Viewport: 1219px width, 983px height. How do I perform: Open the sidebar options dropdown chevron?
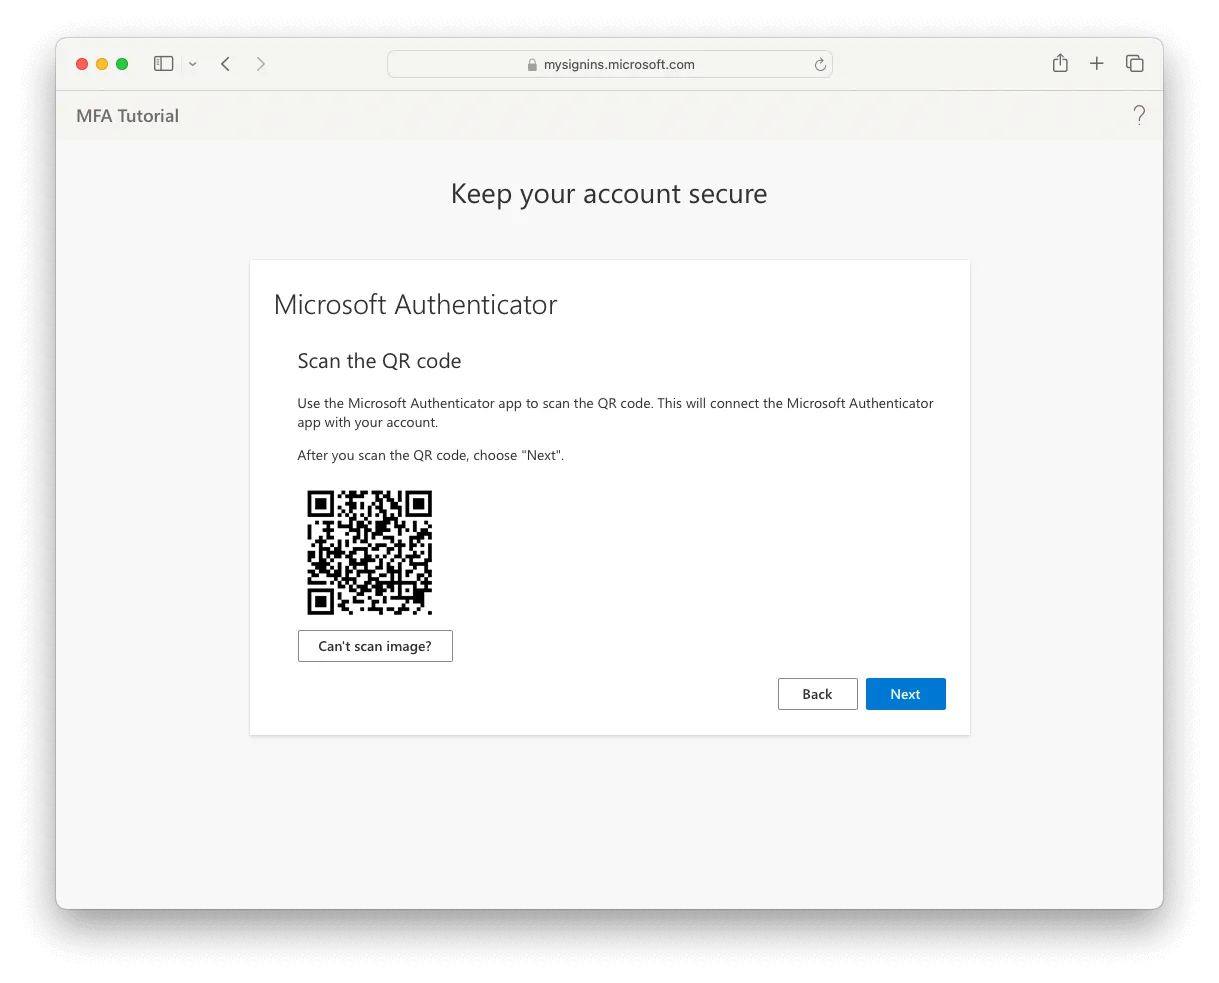tap(193, 64)
